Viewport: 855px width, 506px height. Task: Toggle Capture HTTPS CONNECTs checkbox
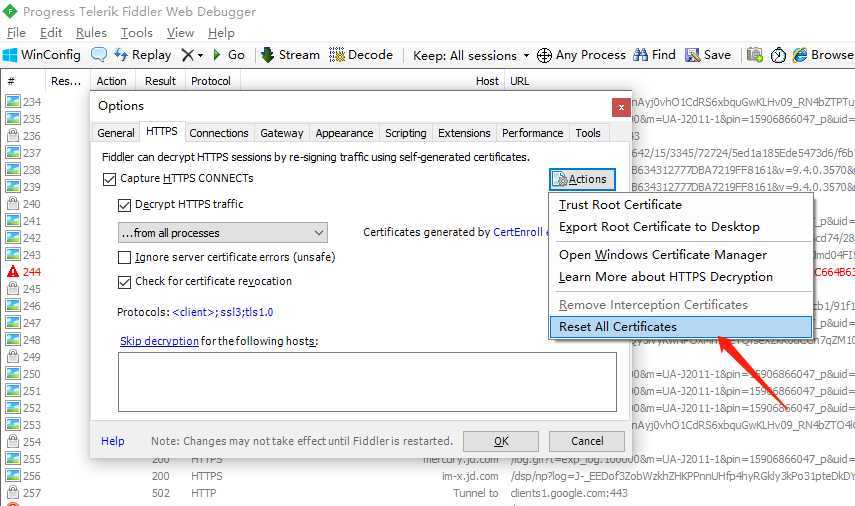(x=109, y=179)
